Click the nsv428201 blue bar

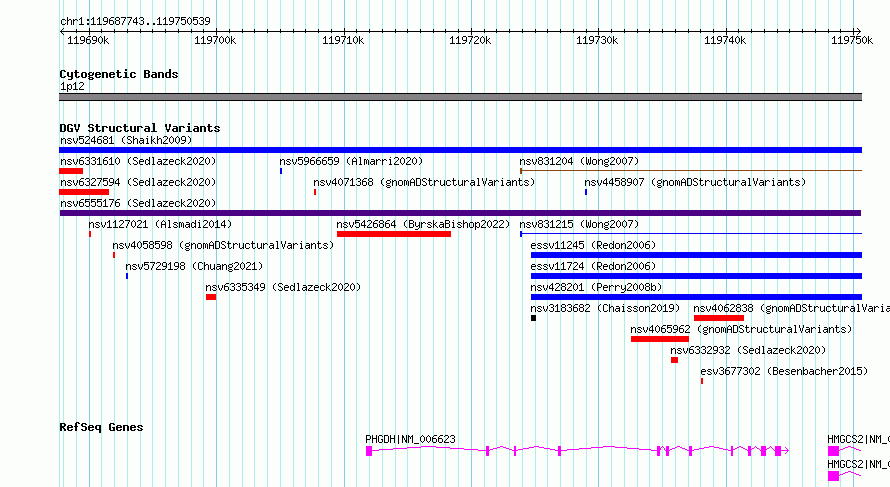click(696, 297)
